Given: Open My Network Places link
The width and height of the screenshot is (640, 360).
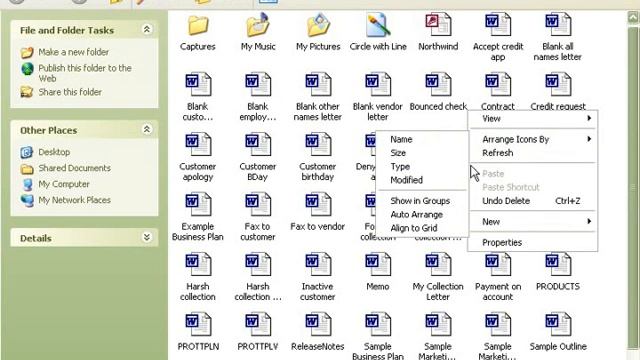Looking at the screenshot, I should [x=74, y=200].
